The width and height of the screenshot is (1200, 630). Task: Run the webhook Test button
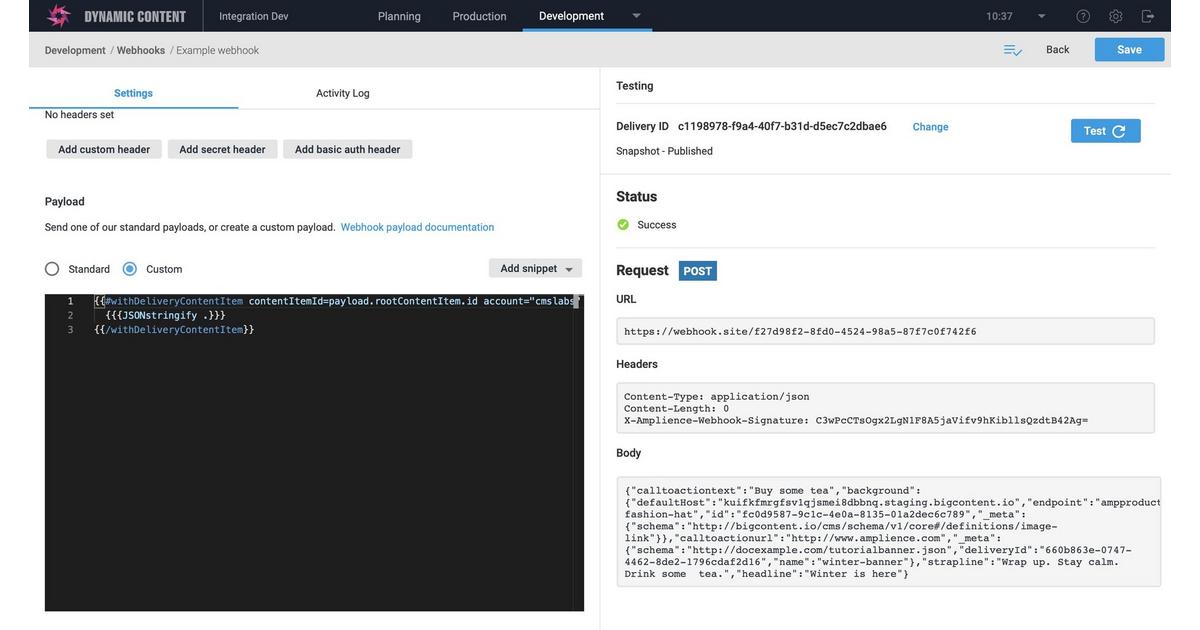click(x=1105, y=131)
